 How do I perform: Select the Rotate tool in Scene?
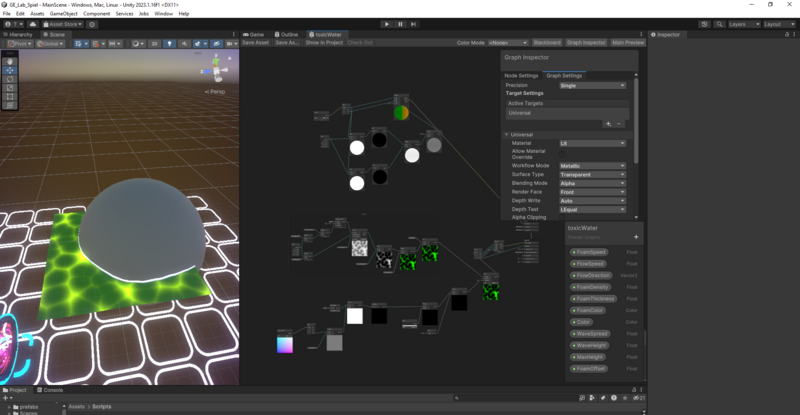point(10,79)
